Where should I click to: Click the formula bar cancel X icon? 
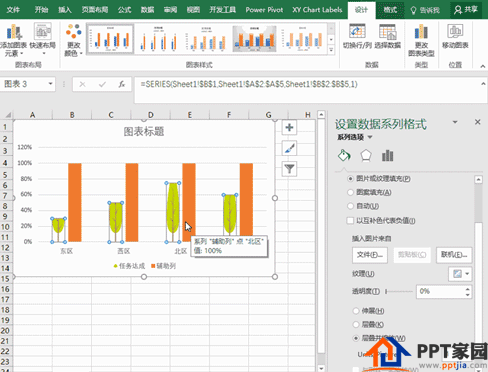point(82,85)
